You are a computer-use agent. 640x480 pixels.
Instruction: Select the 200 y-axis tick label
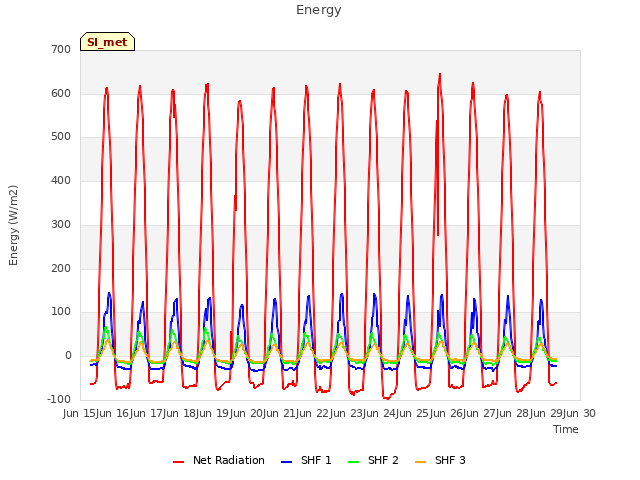(x=61, y=268)
